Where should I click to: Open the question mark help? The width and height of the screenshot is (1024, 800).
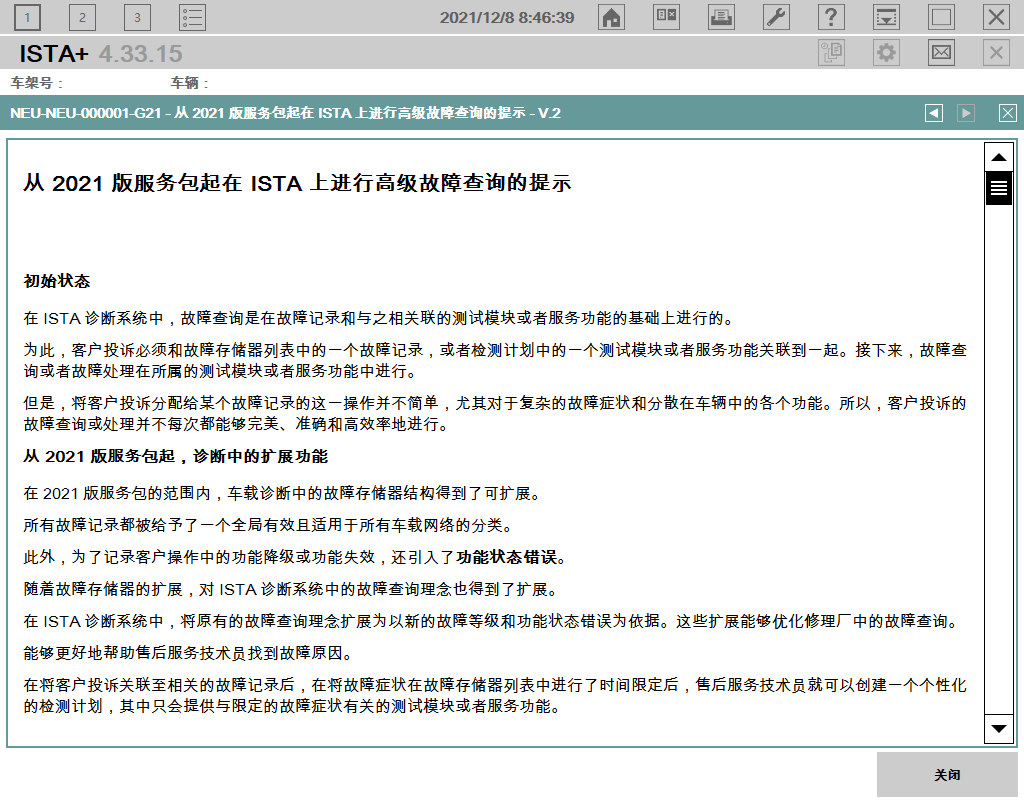pyautogui.click(x=831, y=18)
